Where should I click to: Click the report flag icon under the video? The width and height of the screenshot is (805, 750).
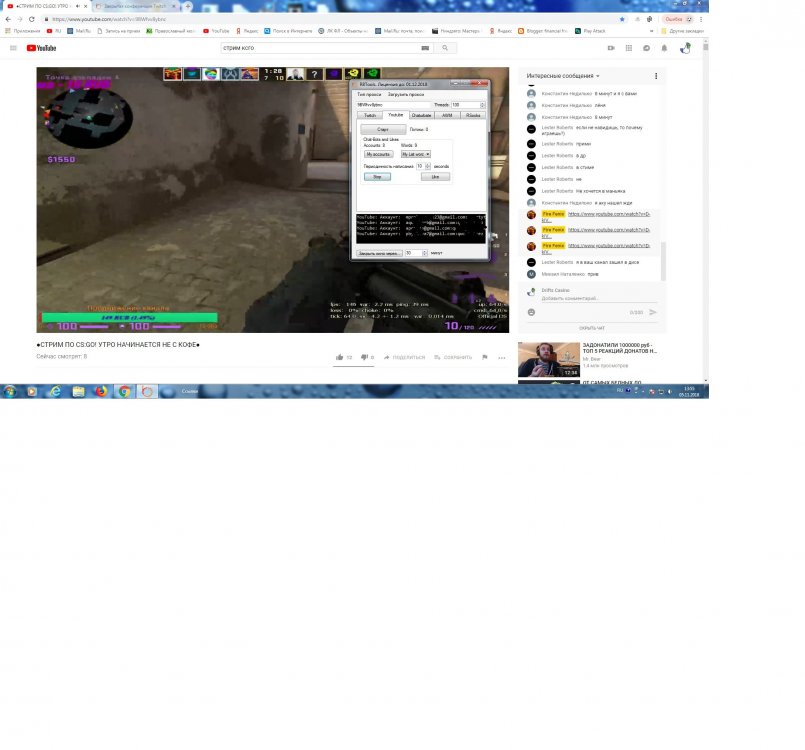click(x=485, y=357)
